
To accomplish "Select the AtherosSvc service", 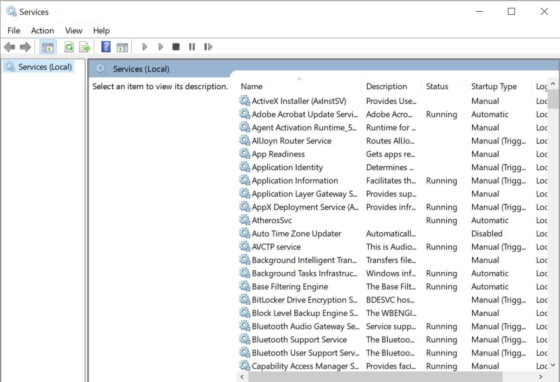I will pyautogui.click(x=393, y=220).
